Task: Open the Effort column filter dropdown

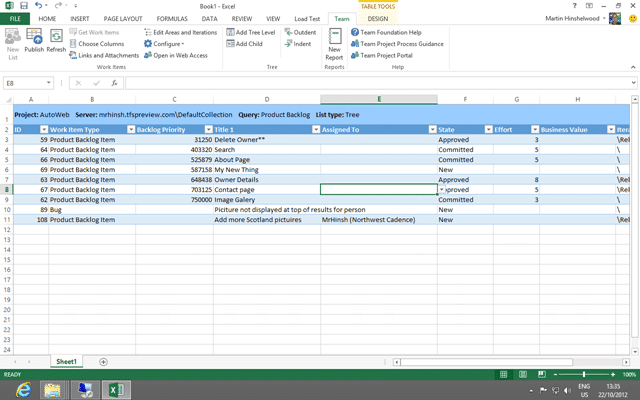Action: (x=535, y=129)
